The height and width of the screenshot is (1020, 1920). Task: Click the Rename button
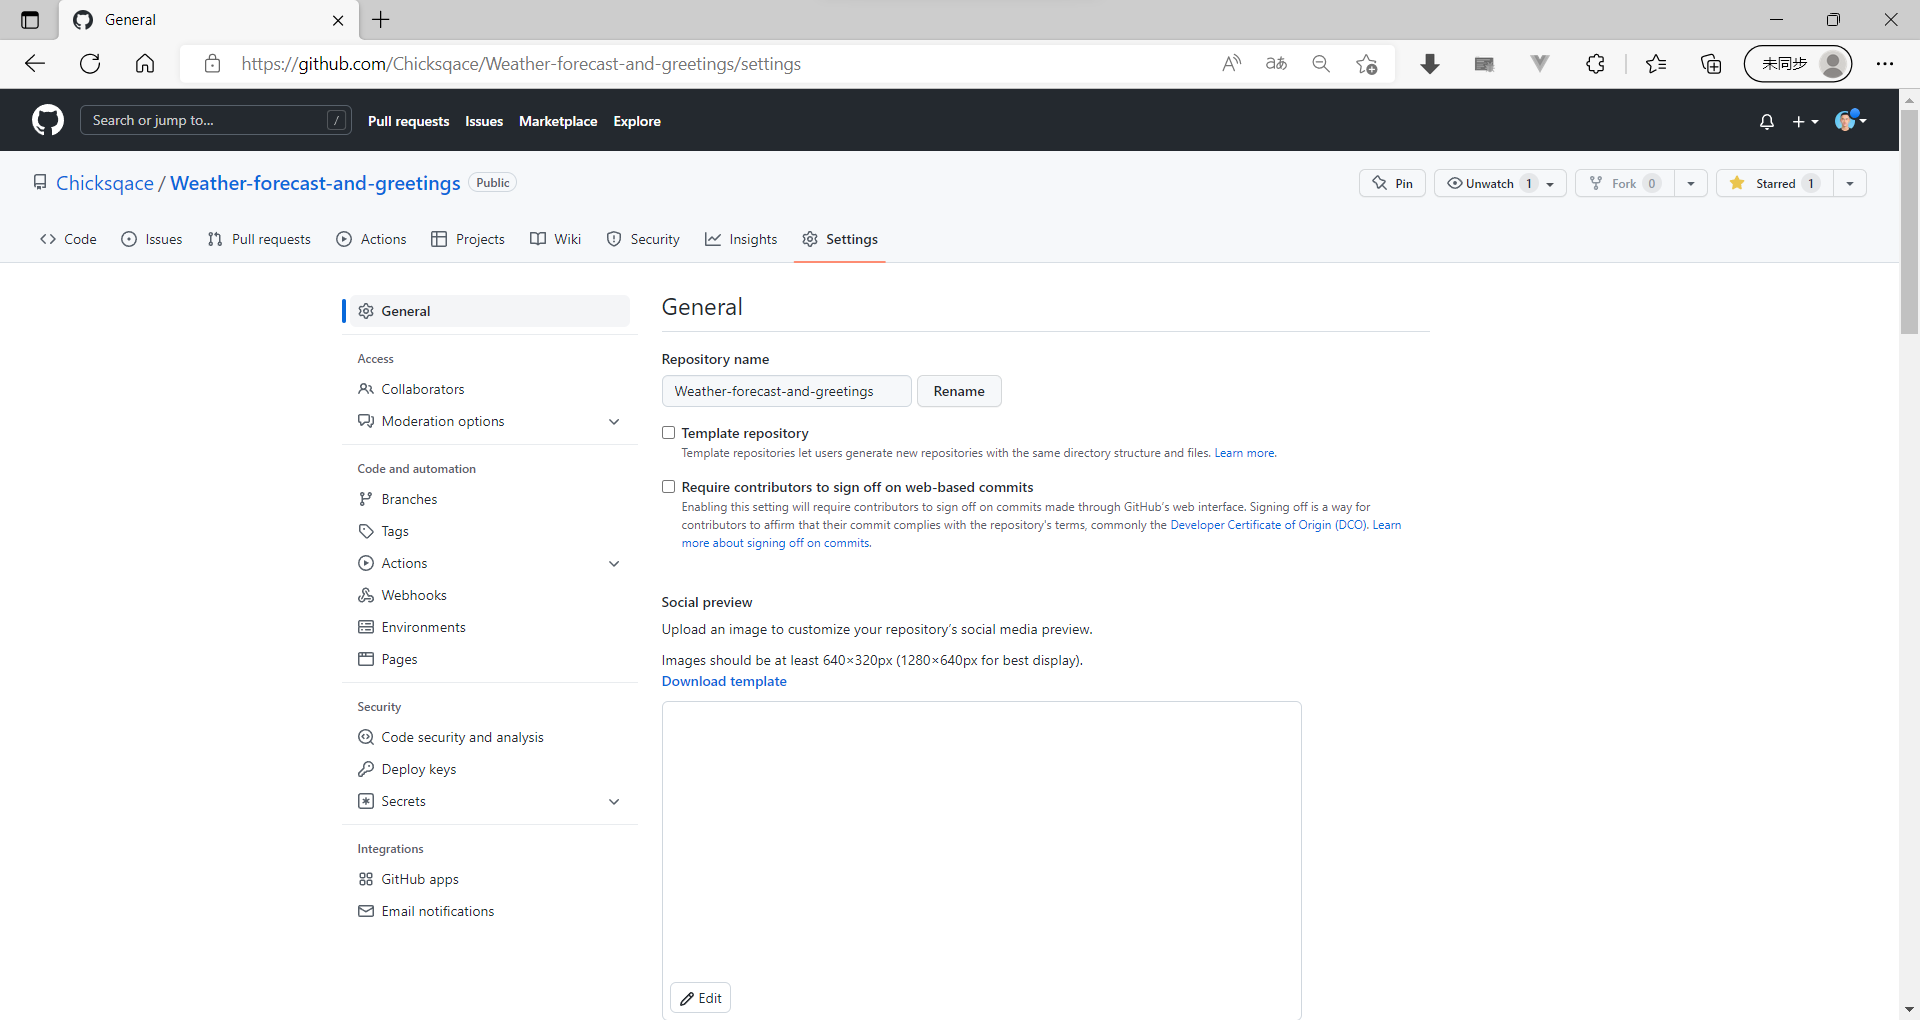coord(959,391)
